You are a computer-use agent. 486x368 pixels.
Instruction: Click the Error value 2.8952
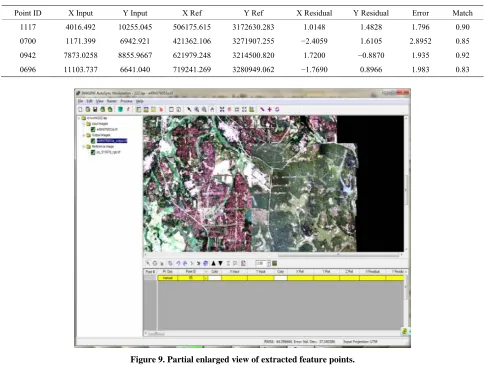click(x=420, y=41)
